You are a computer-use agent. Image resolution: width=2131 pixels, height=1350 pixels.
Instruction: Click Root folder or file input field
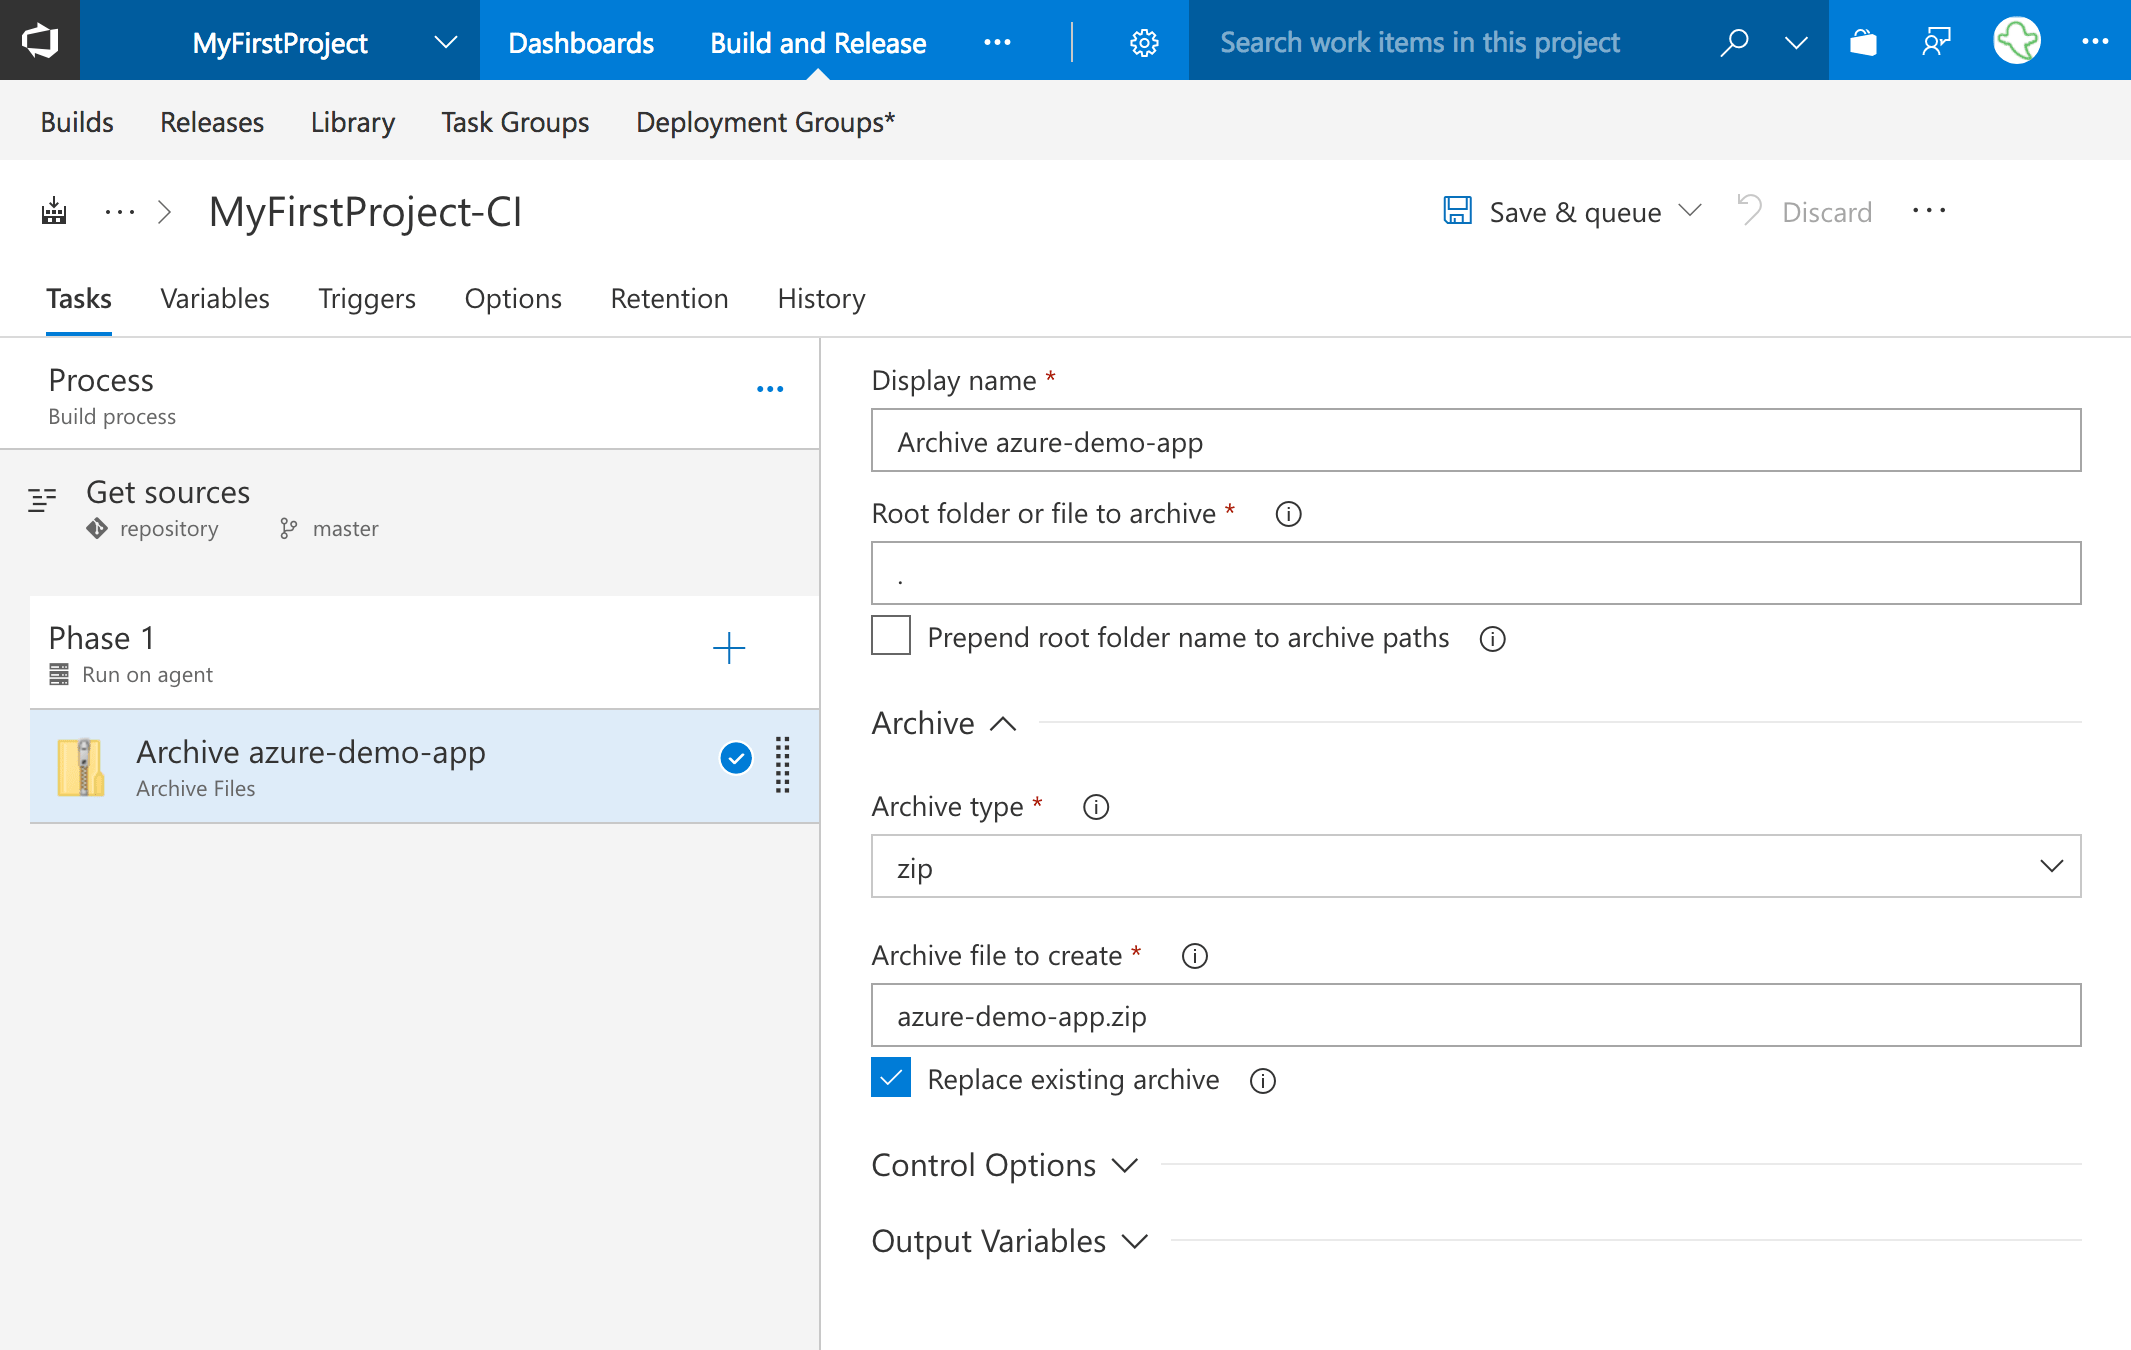[x=1476, y=573]
